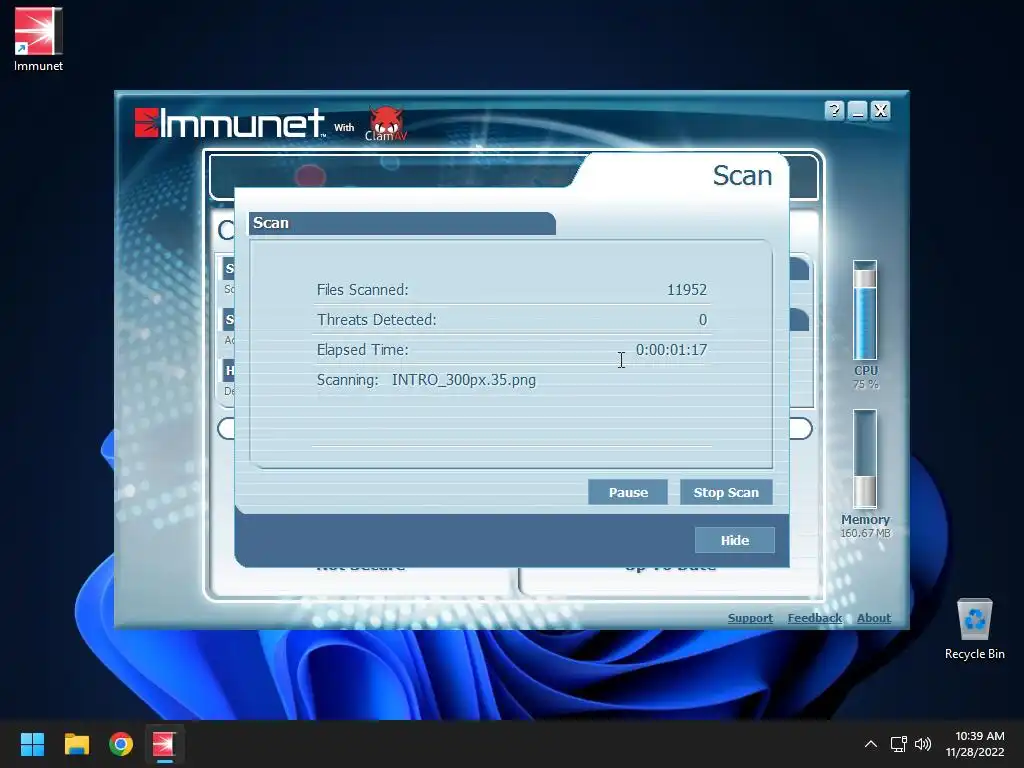Open the volume tray icon
Image resolution: width=1024 pixels, height=768 pixels.
click(923, 744)
